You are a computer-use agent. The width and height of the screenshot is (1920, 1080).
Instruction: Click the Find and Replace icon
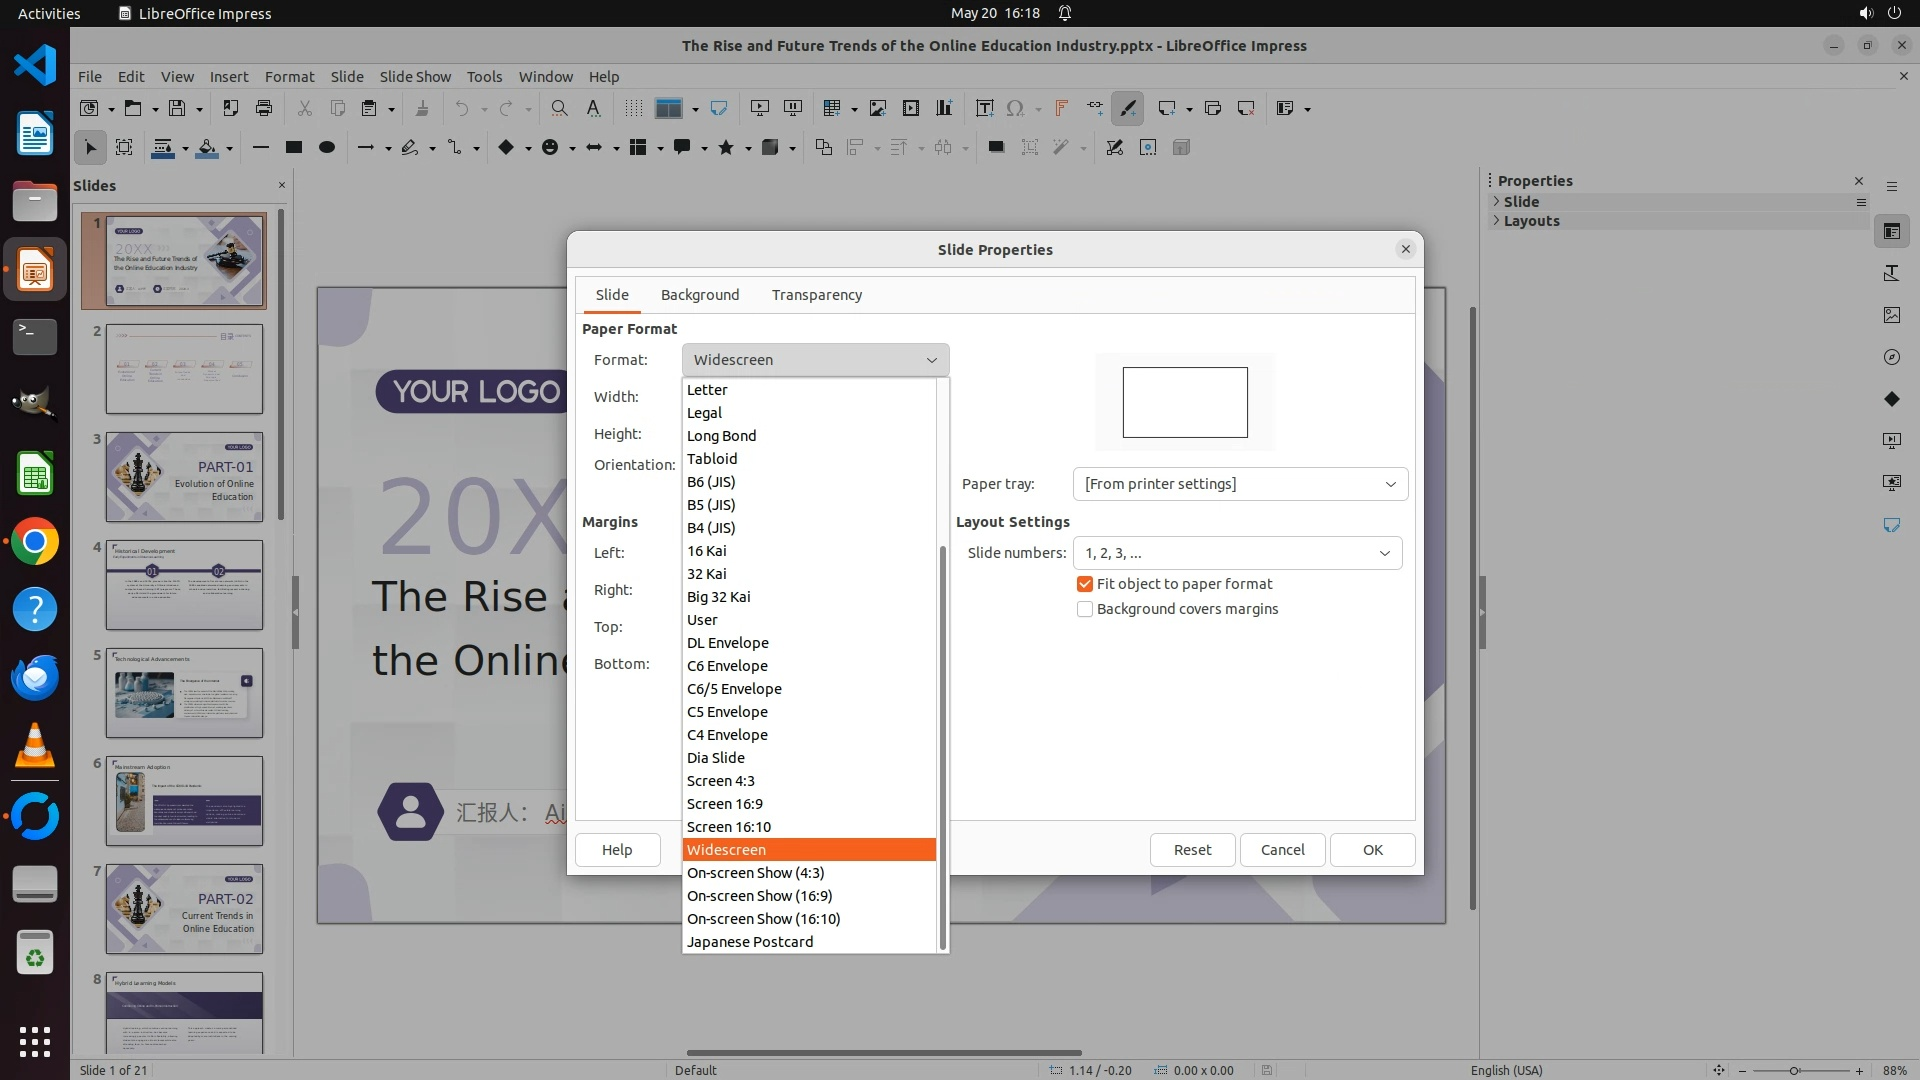pos(559,108)
